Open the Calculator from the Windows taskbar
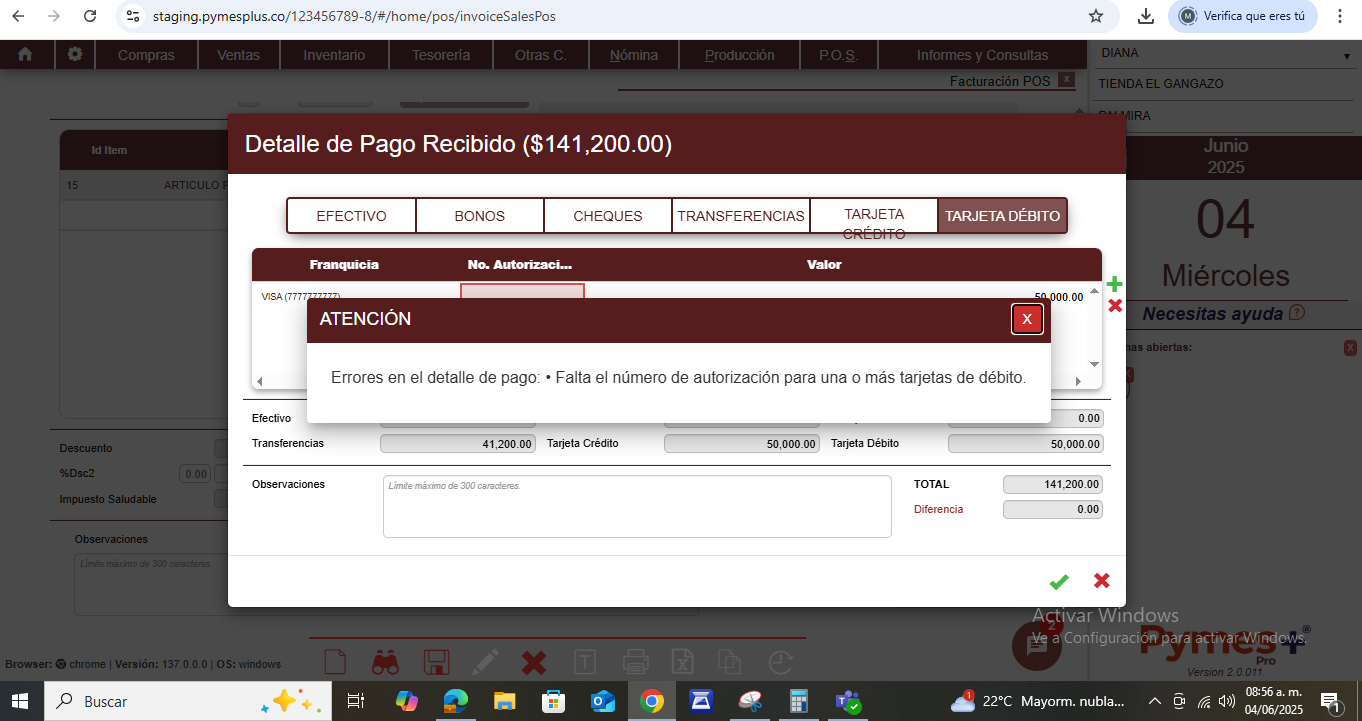Viewport: 1362px width, 721px height. click(798, 701)
